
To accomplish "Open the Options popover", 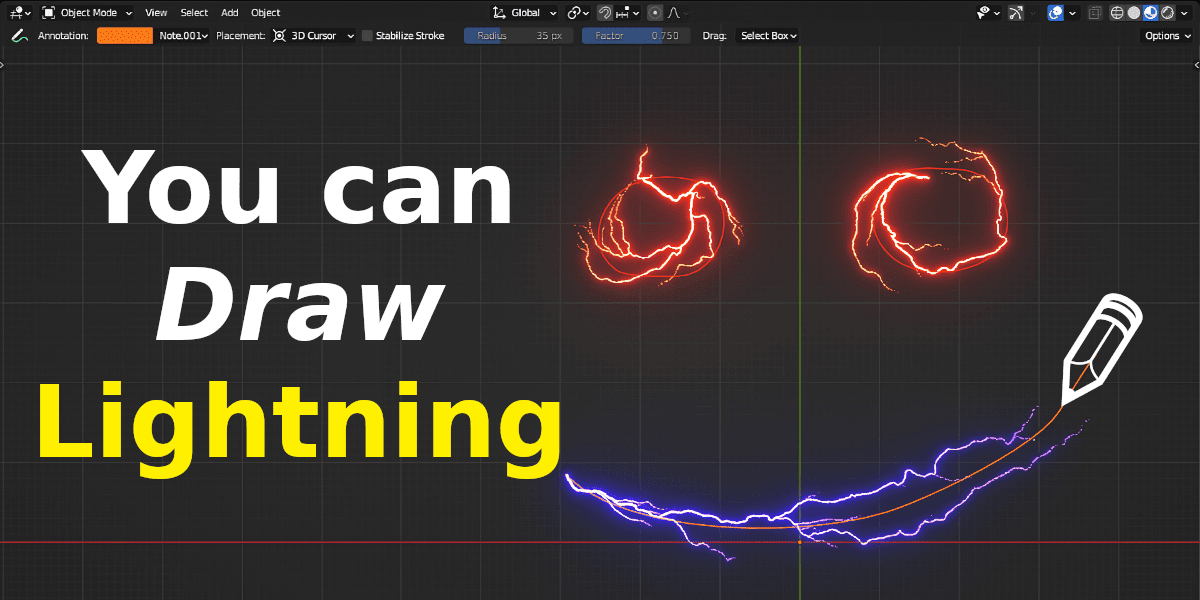I will pos(1167,36).
